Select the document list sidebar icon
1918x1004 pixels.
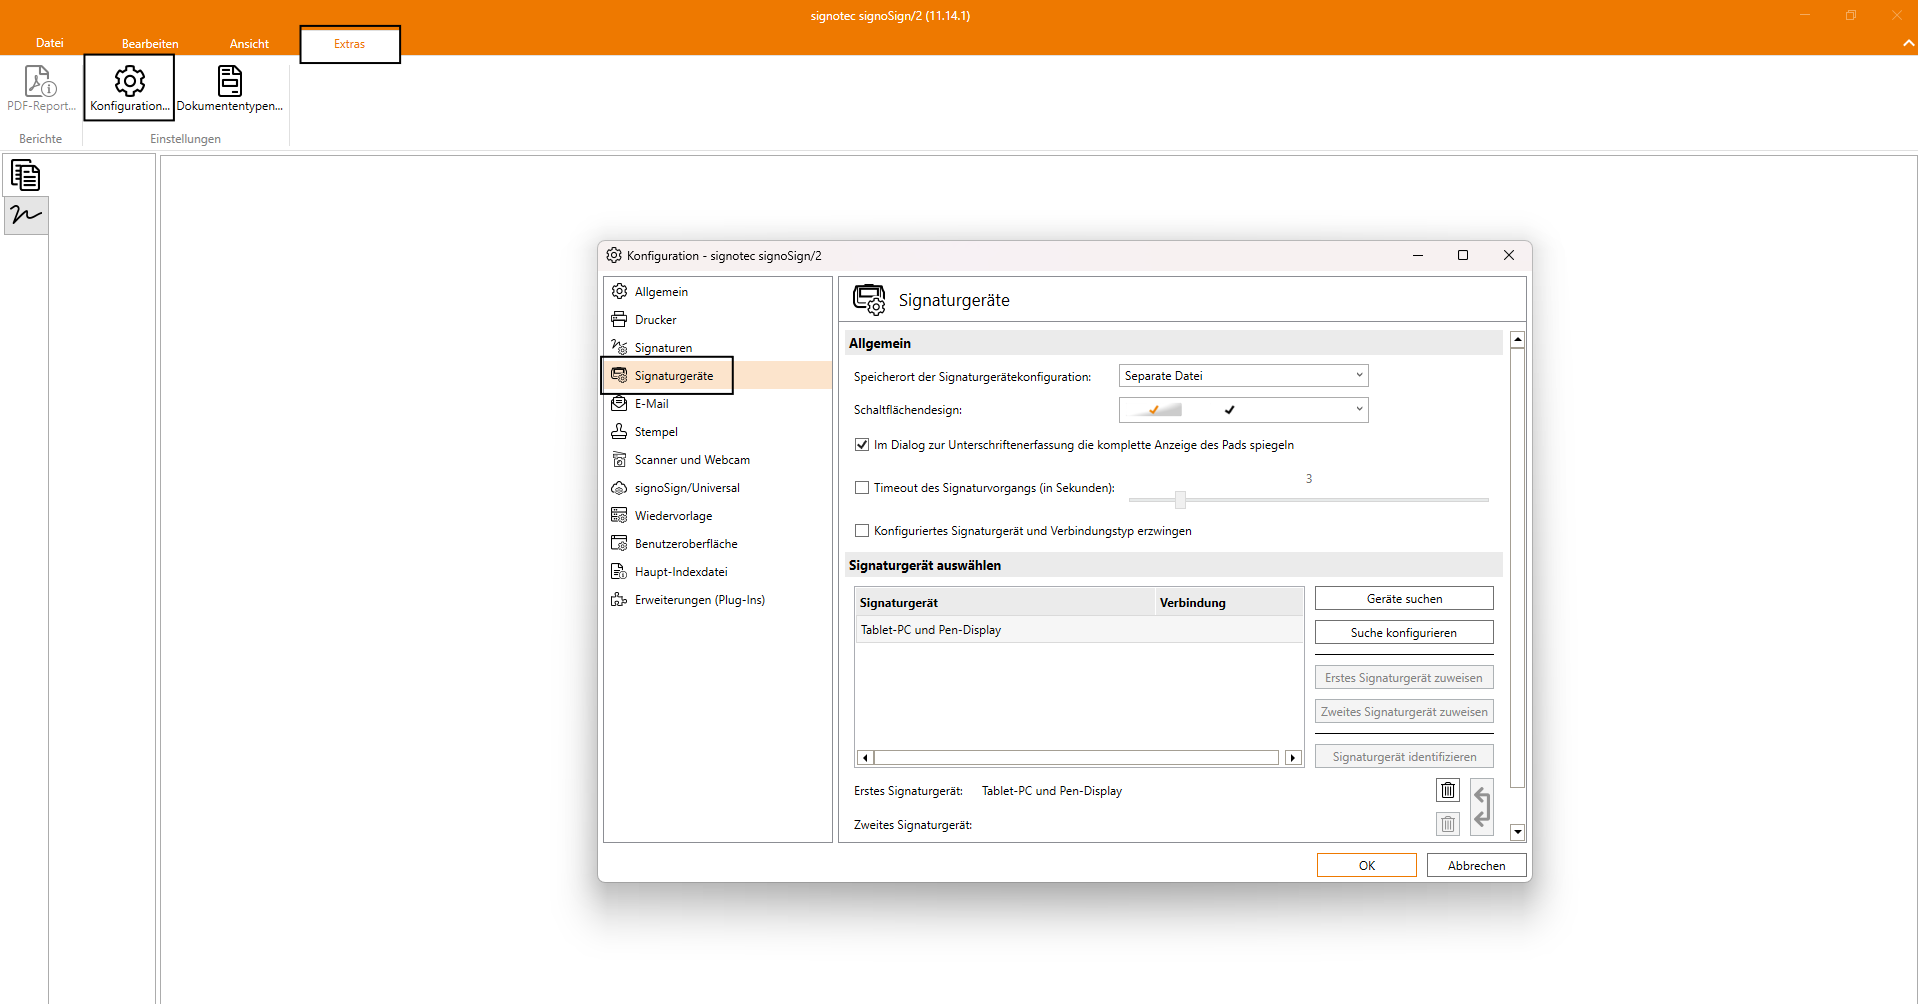26,175
